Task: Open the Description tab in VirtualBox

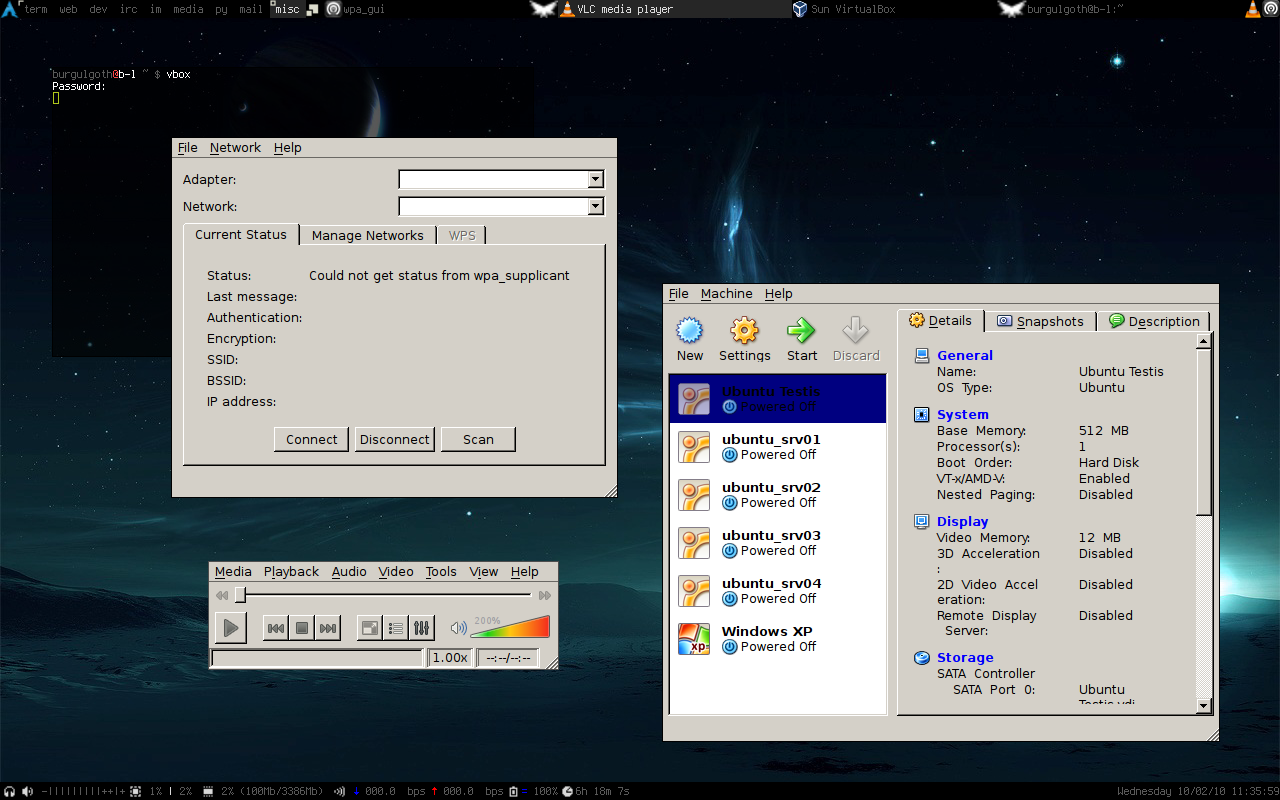Action: [x=1153, y=321]
